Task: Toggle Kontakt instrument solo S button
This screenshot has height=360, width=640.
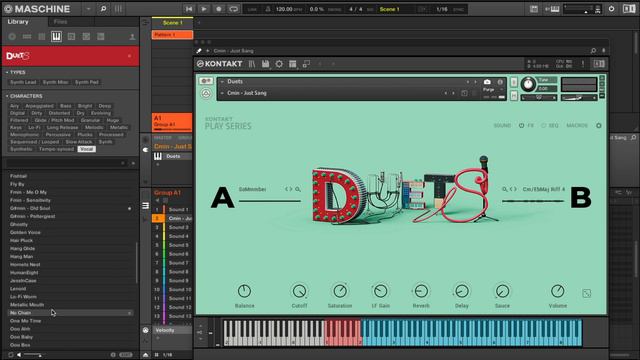Action: [514, 82]
